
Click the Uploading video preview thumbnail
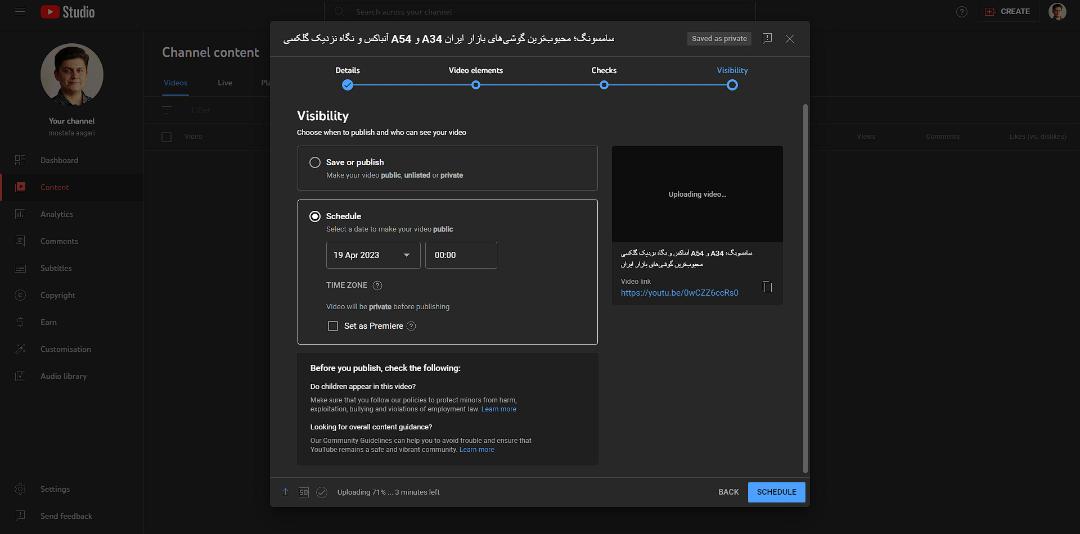[x=697, y=194]
